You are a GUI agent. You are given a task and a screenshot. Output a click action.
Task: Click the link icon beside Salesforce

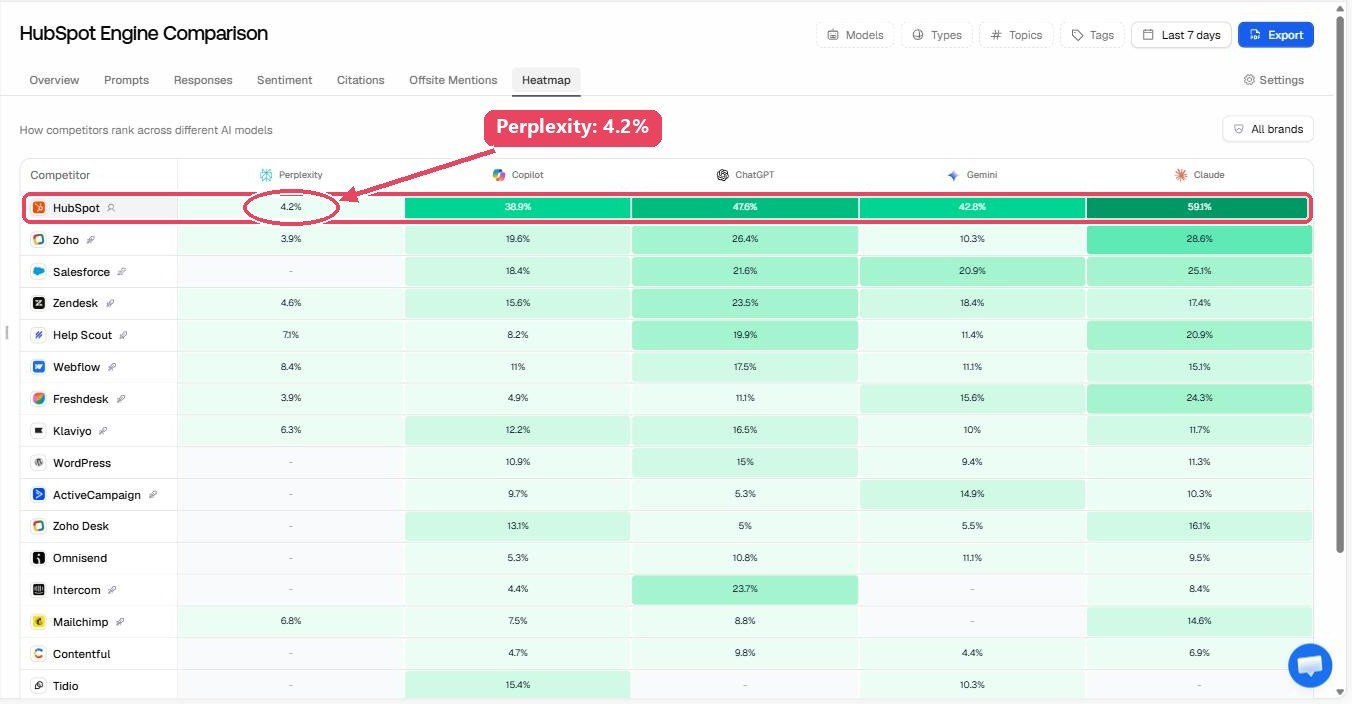point(122,272)
